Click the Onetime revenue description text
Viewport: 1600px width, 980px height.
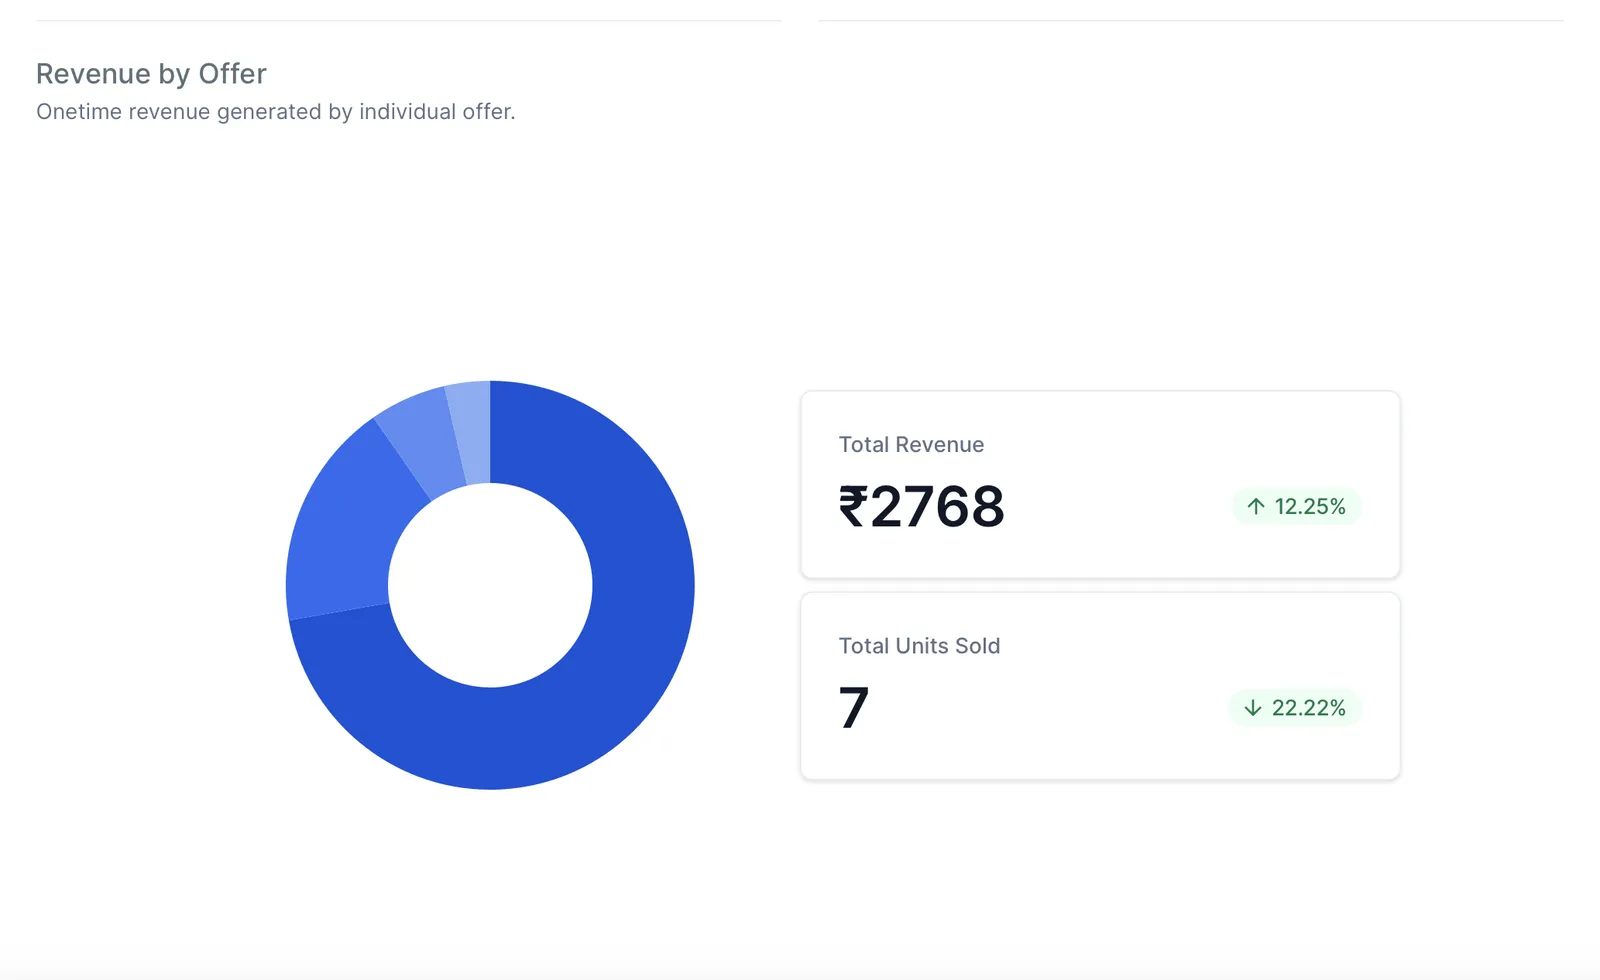click(276, 112)
